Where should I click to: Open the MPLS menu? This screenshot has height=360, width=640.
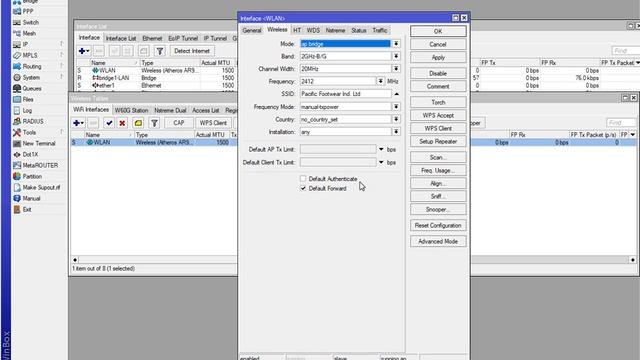pyautogui.click(x=30, y=56)
